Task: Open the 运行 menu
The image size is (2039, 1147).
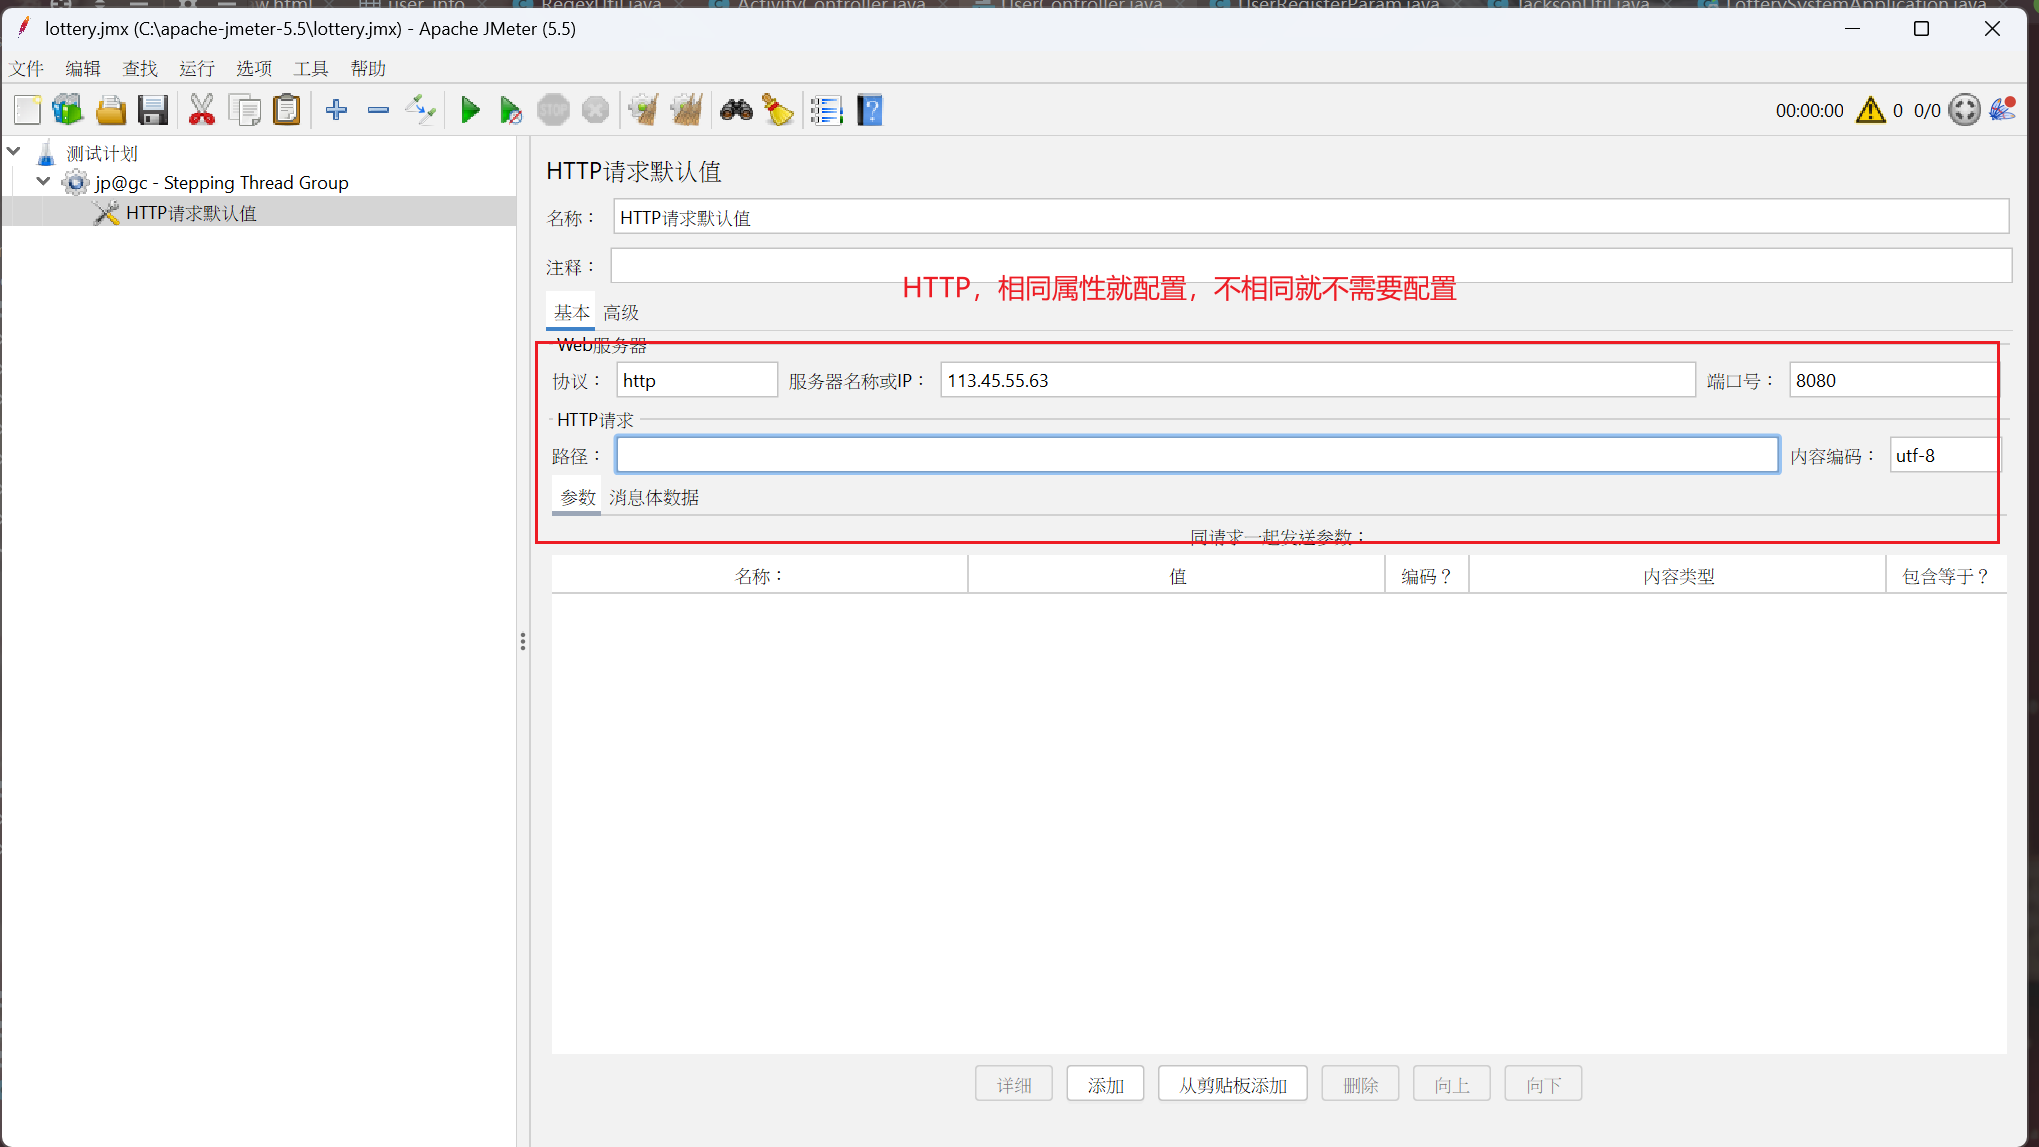Action: 197,68
